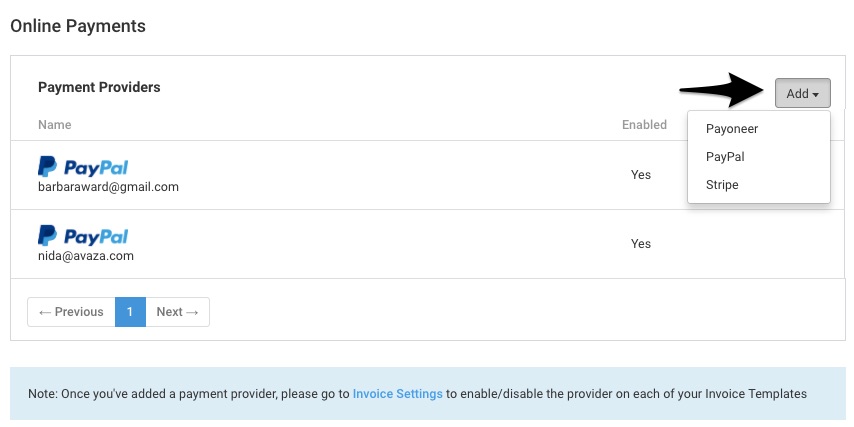Image resolution: width=854 pixels, height=427 pixels.
Task: Open the Add payment provider dropdown
Action: click(802, 93)
